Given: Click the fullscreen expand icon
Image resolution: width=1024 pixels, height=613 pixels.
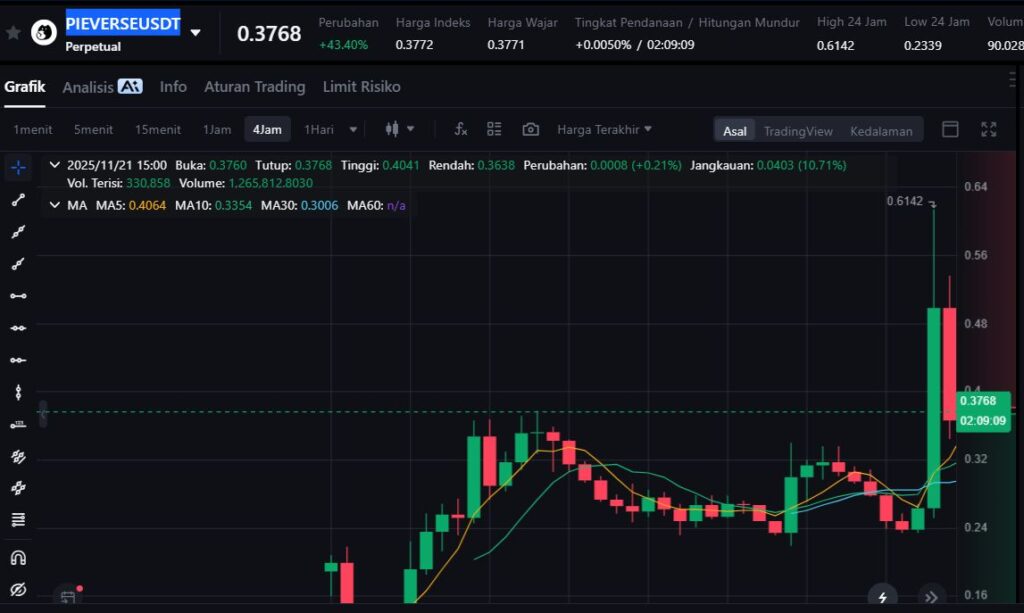Looking at the screenshot, I should (988, 129).
